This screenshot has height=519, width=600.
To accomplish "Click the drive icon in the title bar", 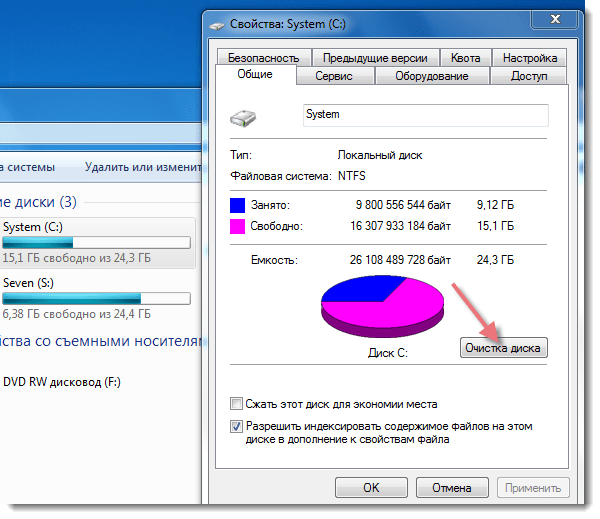I will 217,26.
